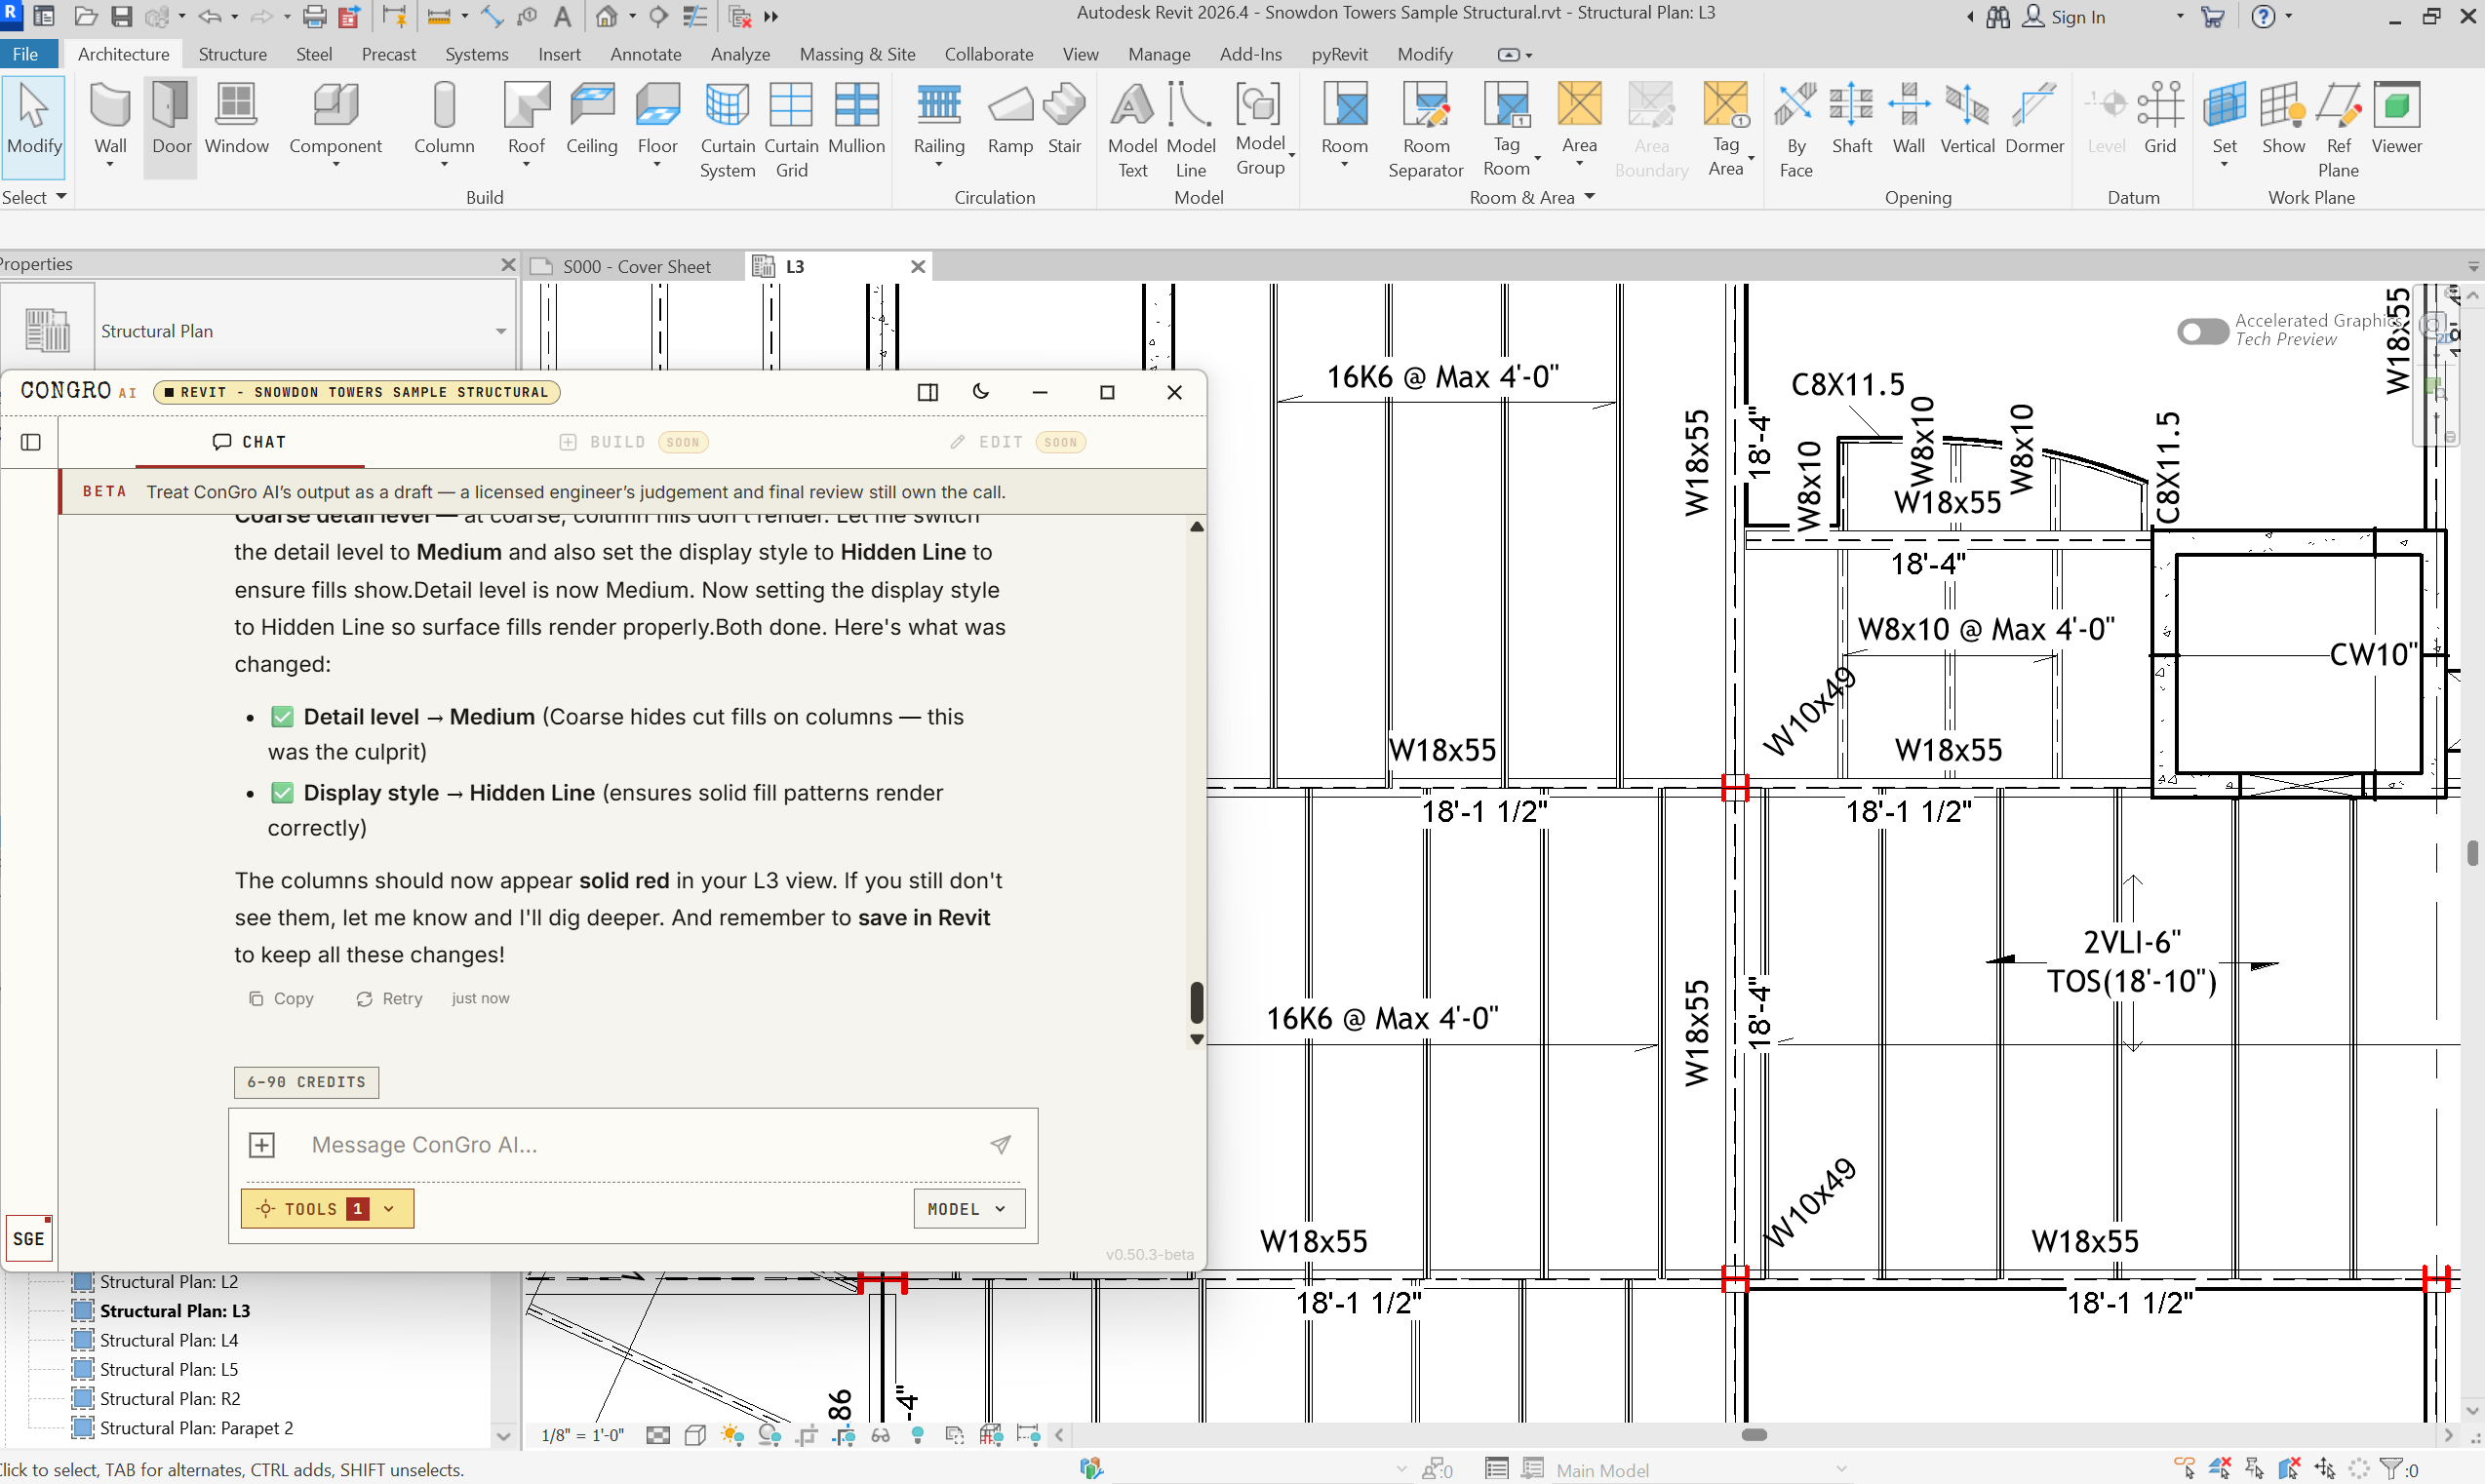
Task: Open the Collaborate ribbon tab
Action: [988, 54]
